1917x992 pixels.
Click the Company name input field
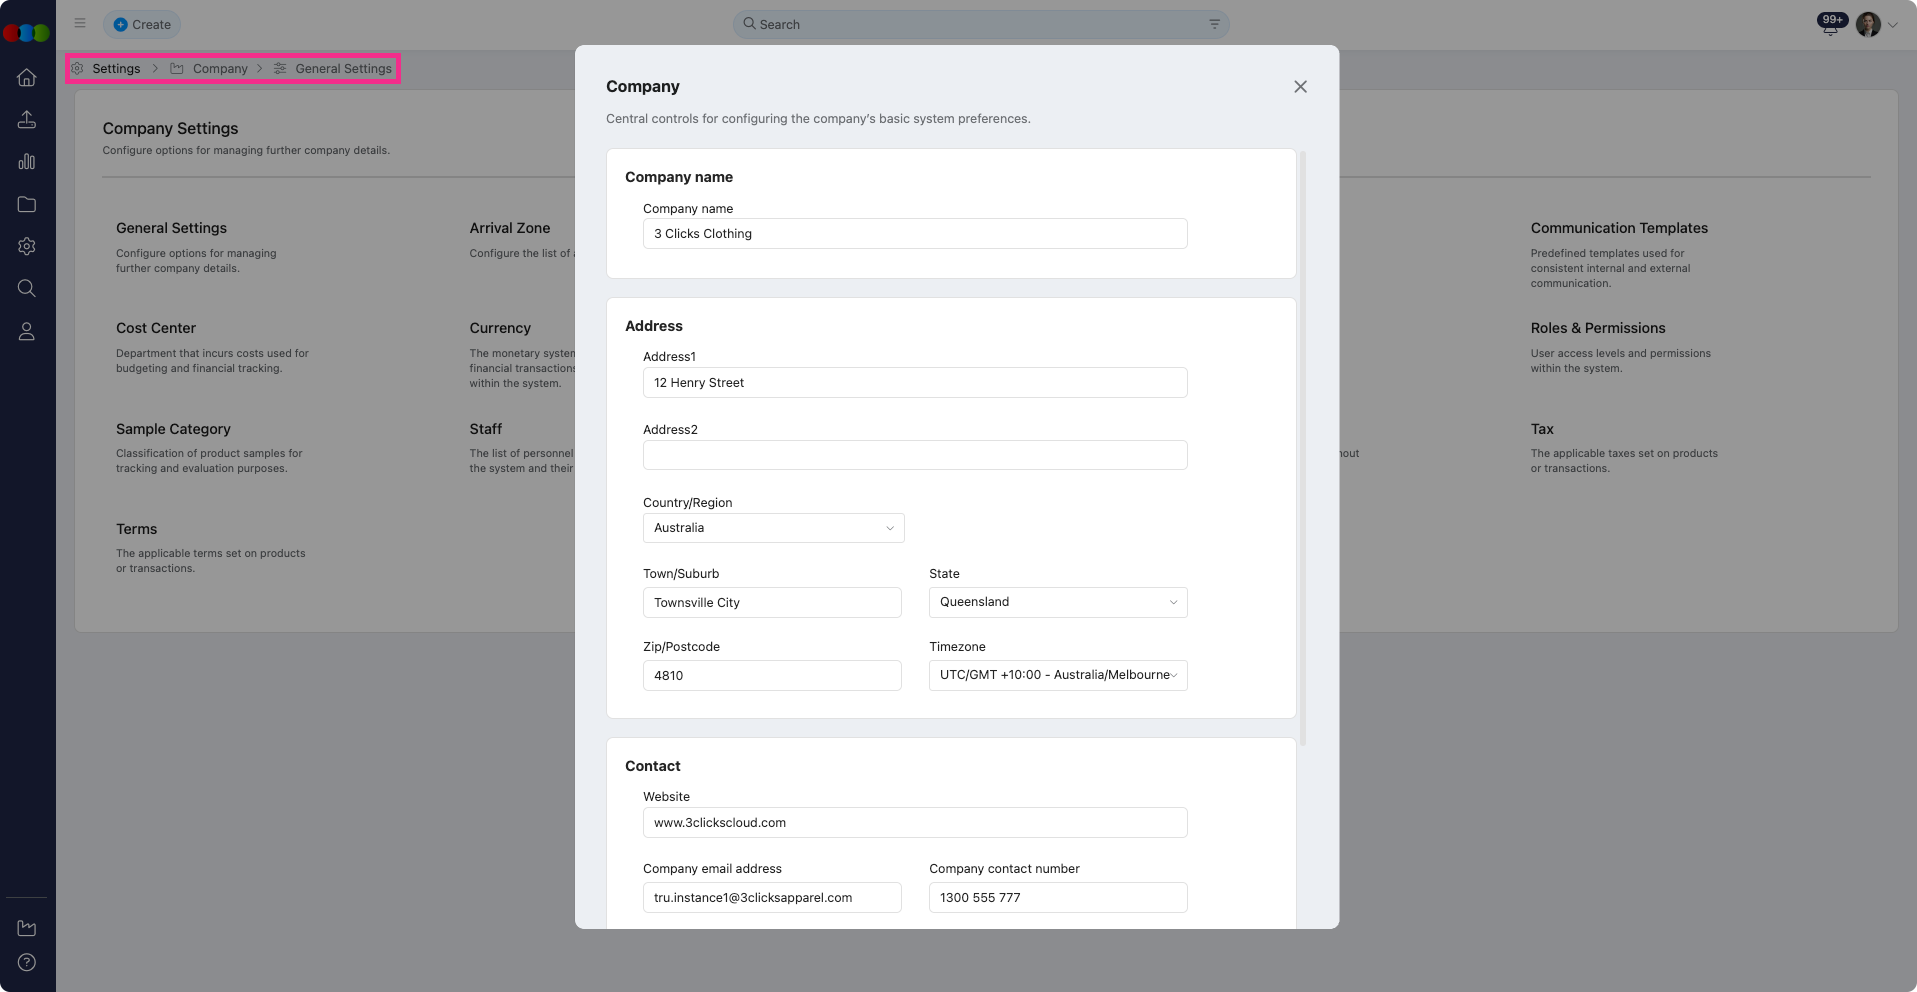coord(914,234)
